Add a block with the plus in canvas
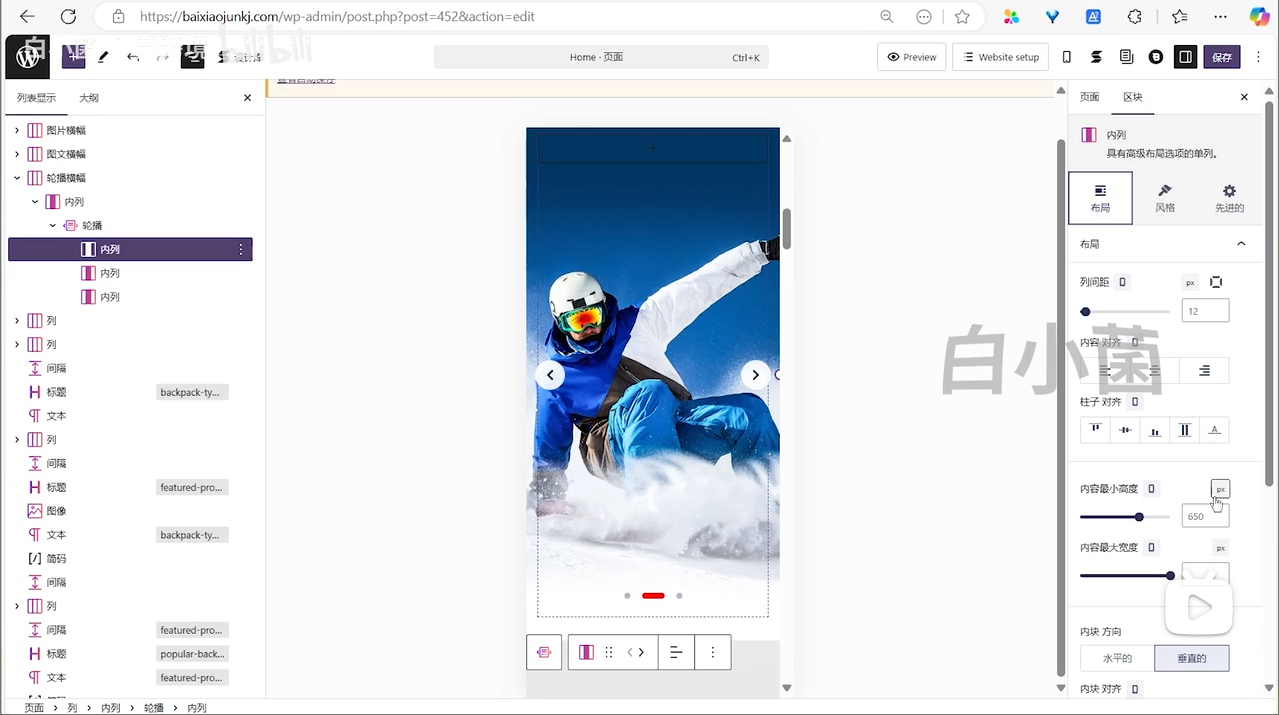The width and height of the screenshot is (1279, 715). (653, 149)
